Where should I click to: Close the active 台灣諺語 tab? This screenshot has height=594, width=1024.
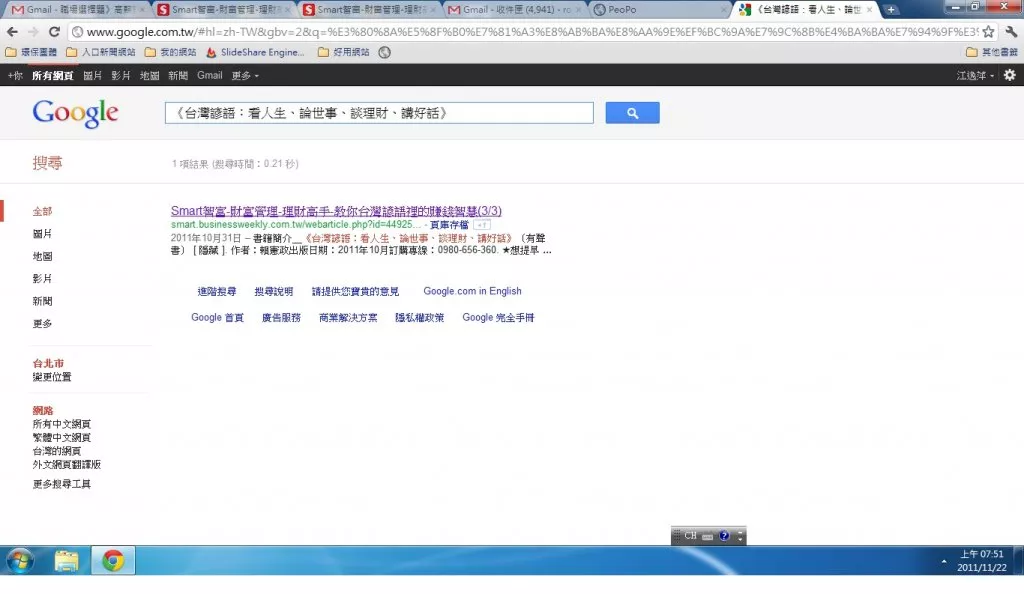pos(869,10)
